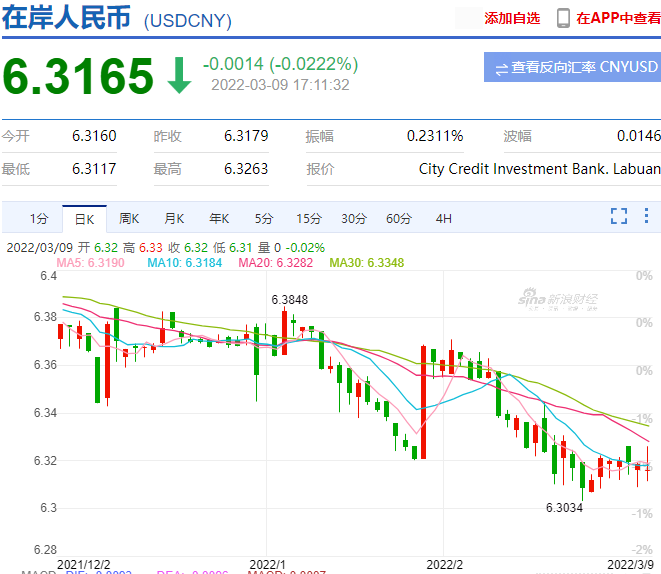The height and width of the screenshot is (574, 661).
Task: Click the fullscreen chart icon
Action: click(619, 216)
